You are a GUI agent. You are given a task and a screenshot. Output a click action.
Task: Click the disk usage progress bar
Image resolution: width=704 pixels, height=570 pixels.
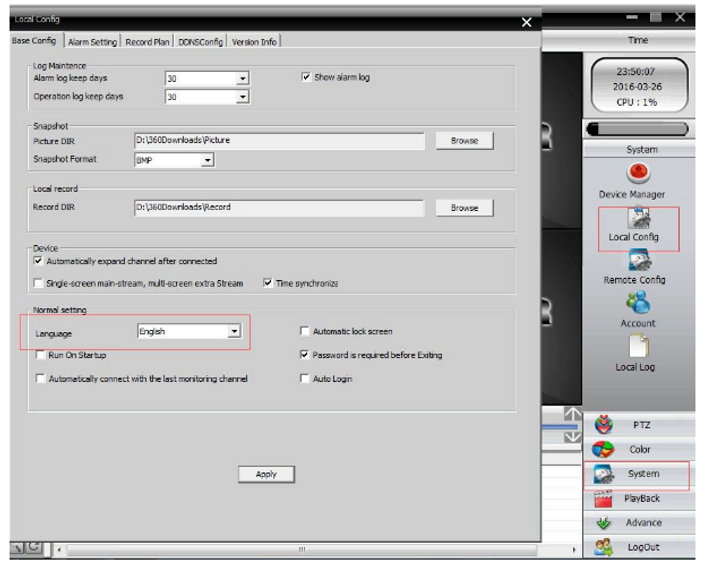(638, 129)
